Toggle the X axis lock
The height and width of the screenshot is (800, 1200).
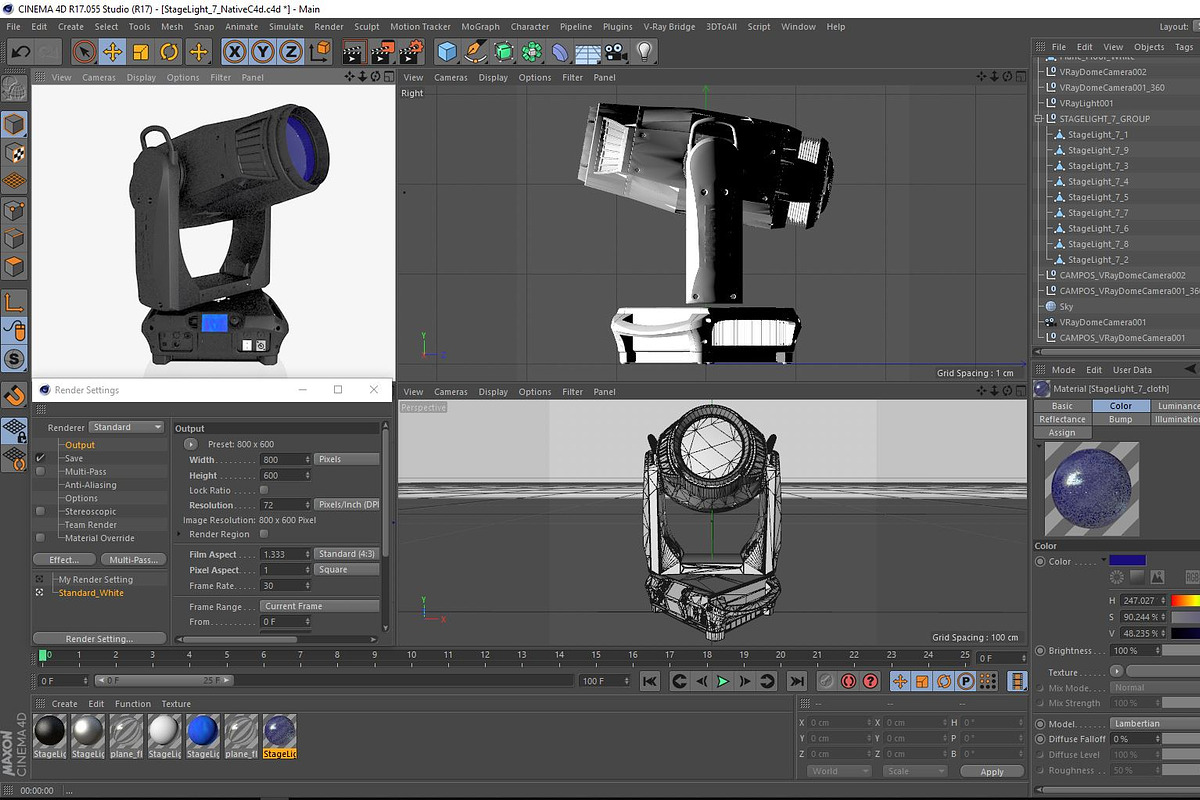pyautogui.click(x=235, y=51)
